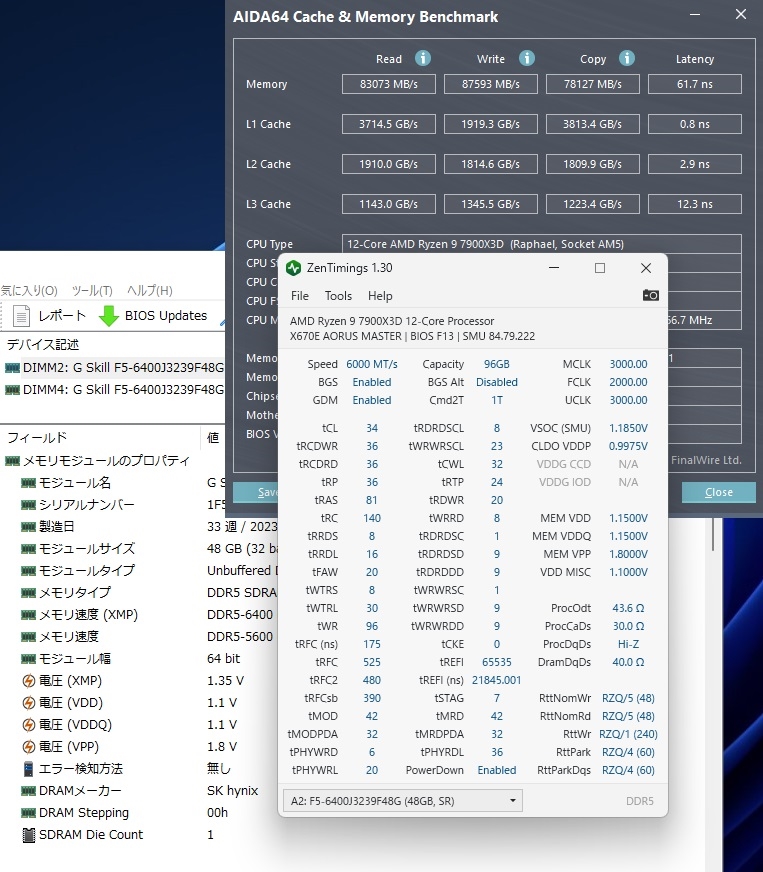Click the green BIOS Updates arrow icon
The image size is (763, 872).
[109, 315]
